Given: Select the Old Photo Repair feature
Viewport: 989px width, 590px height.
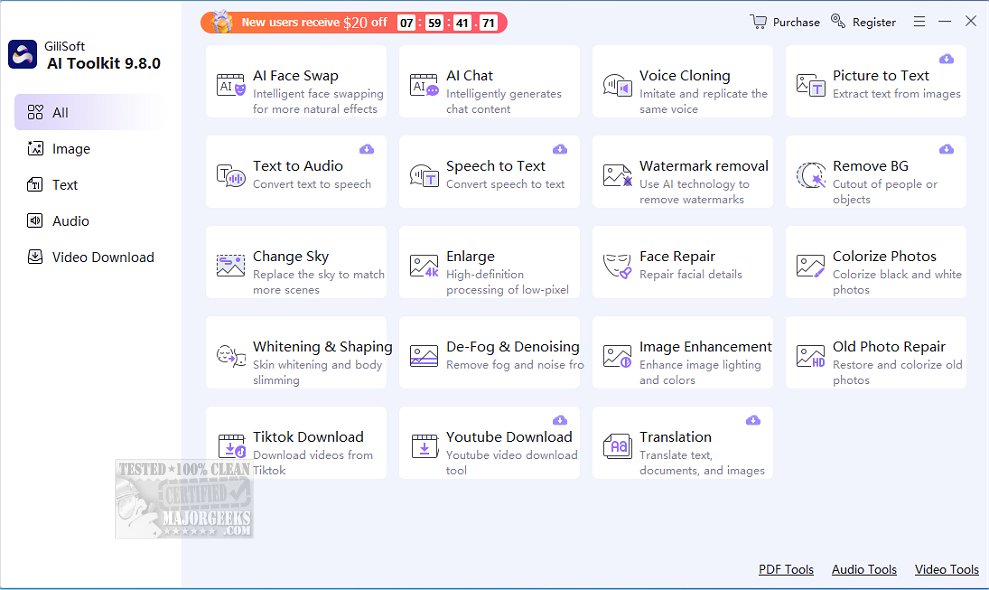Looking at the screenshot, I should pos(876,352).
